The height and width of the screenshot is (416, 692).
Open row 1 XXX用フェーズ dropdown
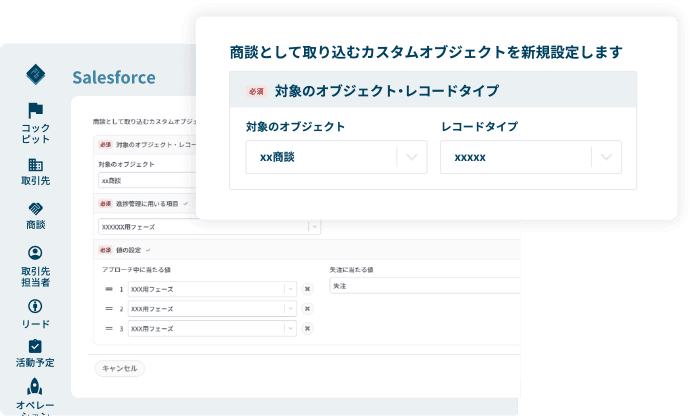tap(291, 289)
